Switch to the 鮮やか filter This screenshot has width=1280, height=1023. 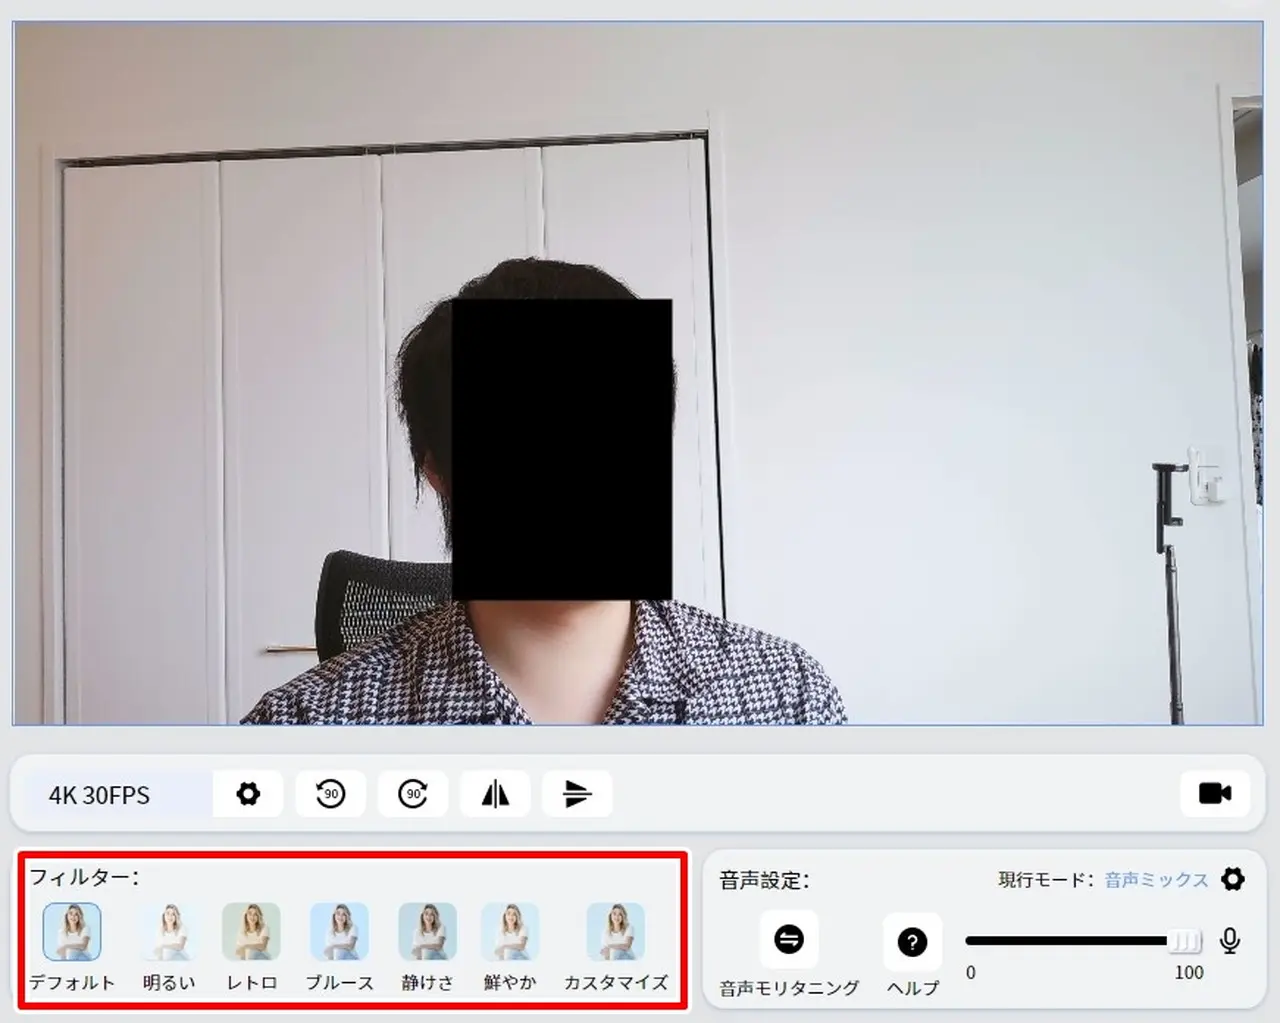point(510,932)
